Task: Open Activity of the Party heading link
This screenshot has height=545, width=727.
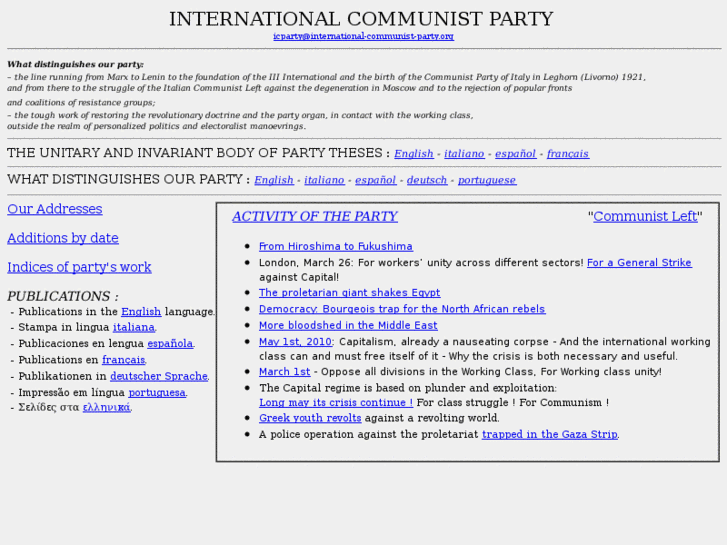Action: 315,216
